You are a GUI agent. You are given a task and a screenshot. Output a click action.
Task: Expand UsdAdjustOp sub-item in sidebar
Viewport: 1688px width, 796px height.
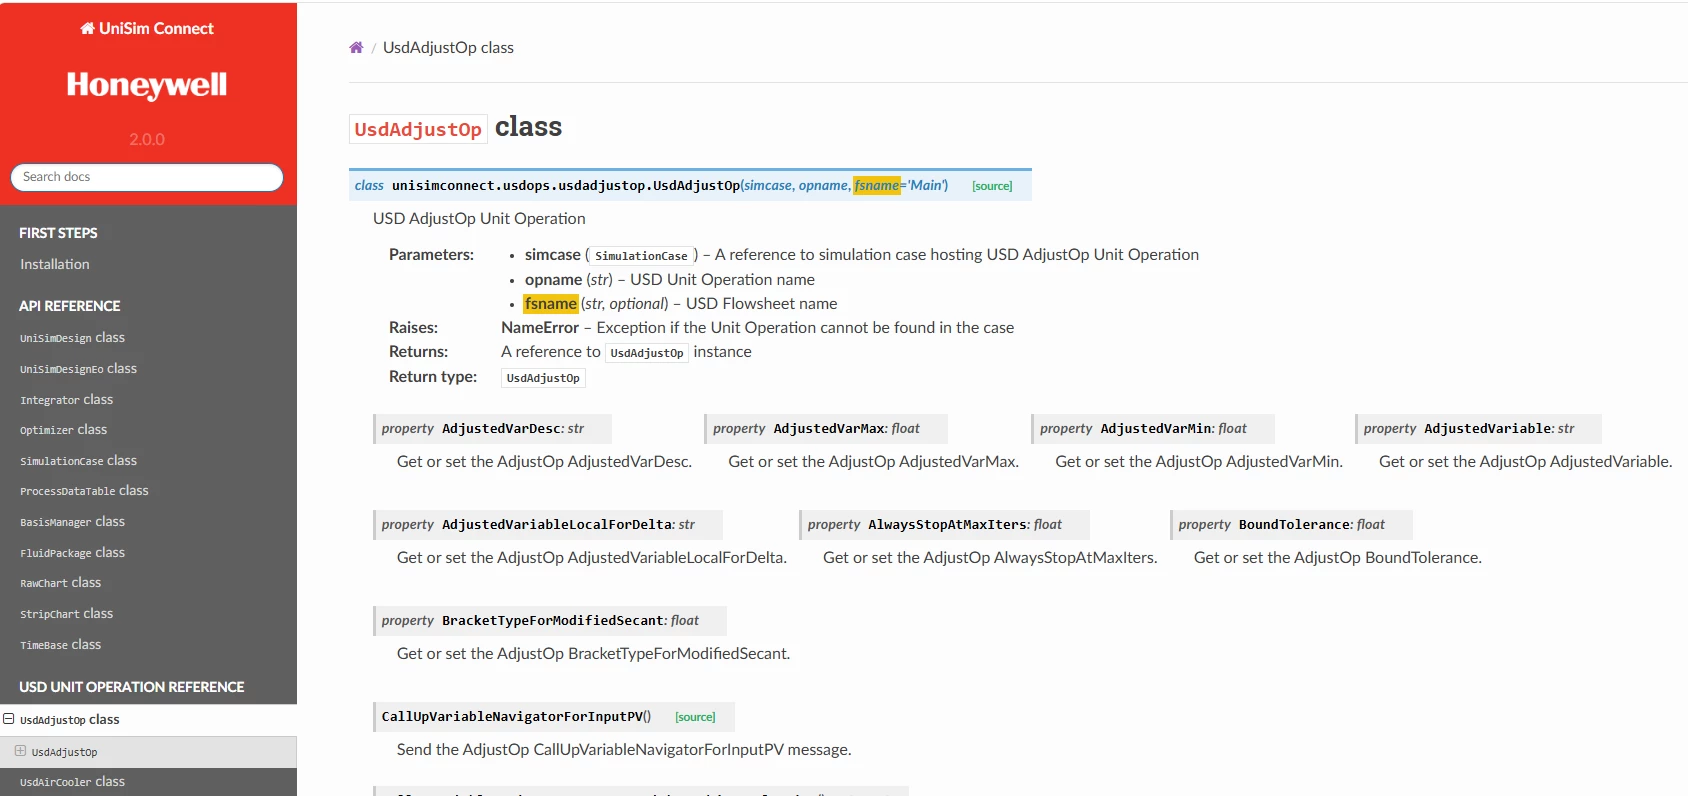pos(20,751)
